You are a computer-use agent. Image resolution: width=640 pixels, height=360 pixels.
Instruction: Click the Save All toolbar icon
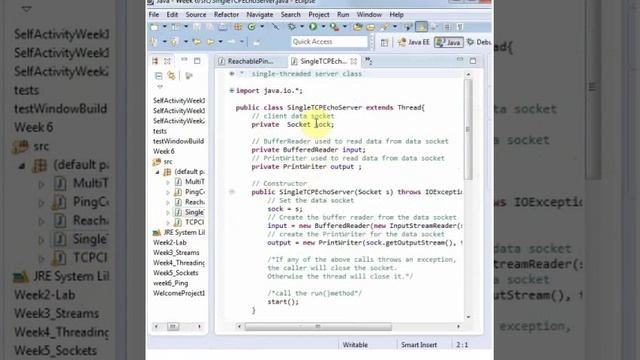pos(209,27)
